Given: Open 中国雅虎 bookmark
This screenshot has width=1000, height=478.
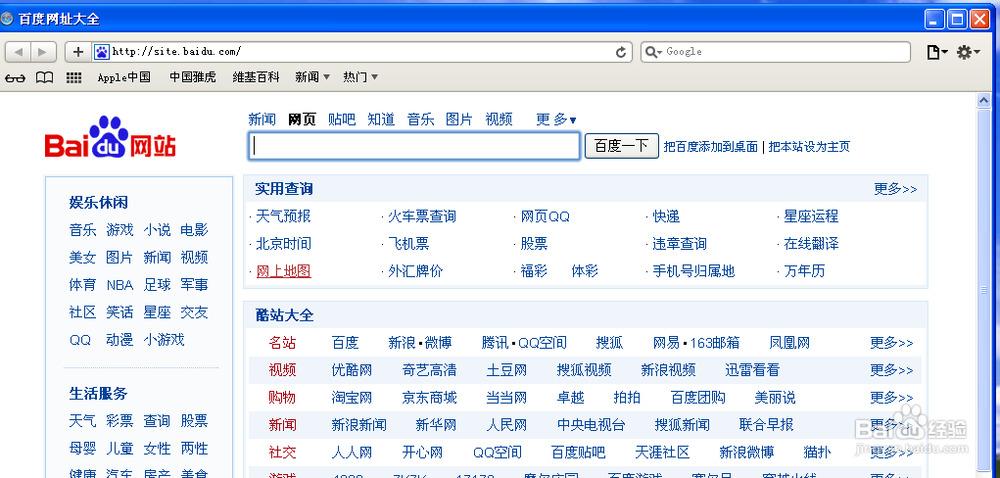Looking at the screenshot, I should 193,77.
